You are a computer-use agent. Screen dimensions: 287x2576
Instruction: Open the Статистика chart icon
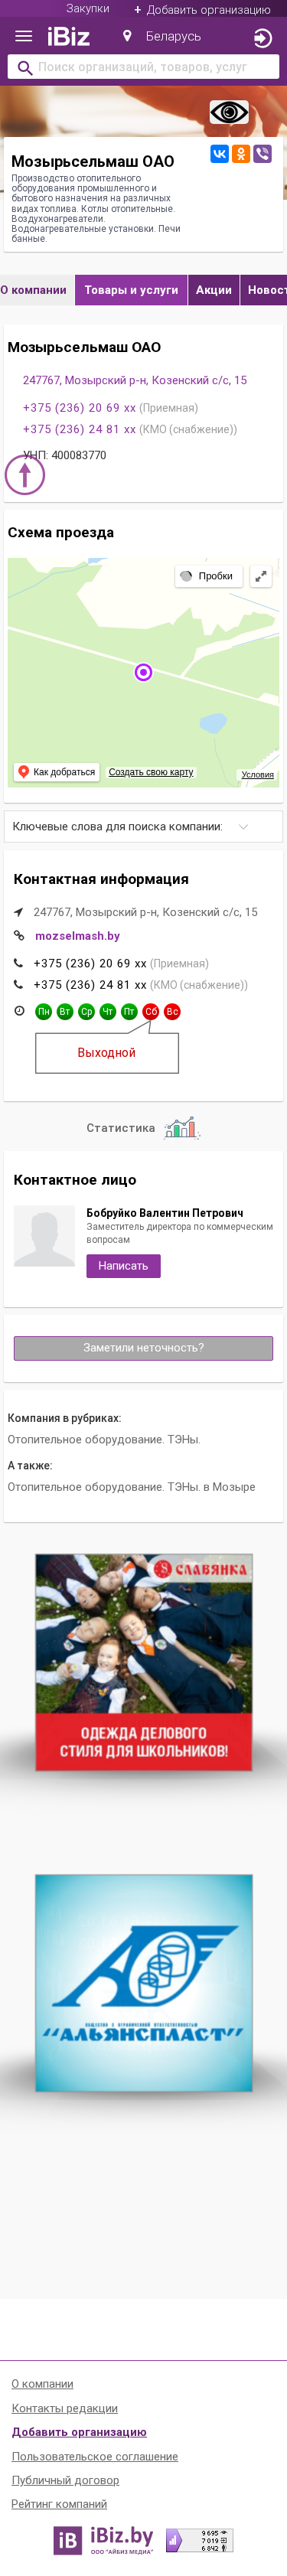click(182, 1128)
